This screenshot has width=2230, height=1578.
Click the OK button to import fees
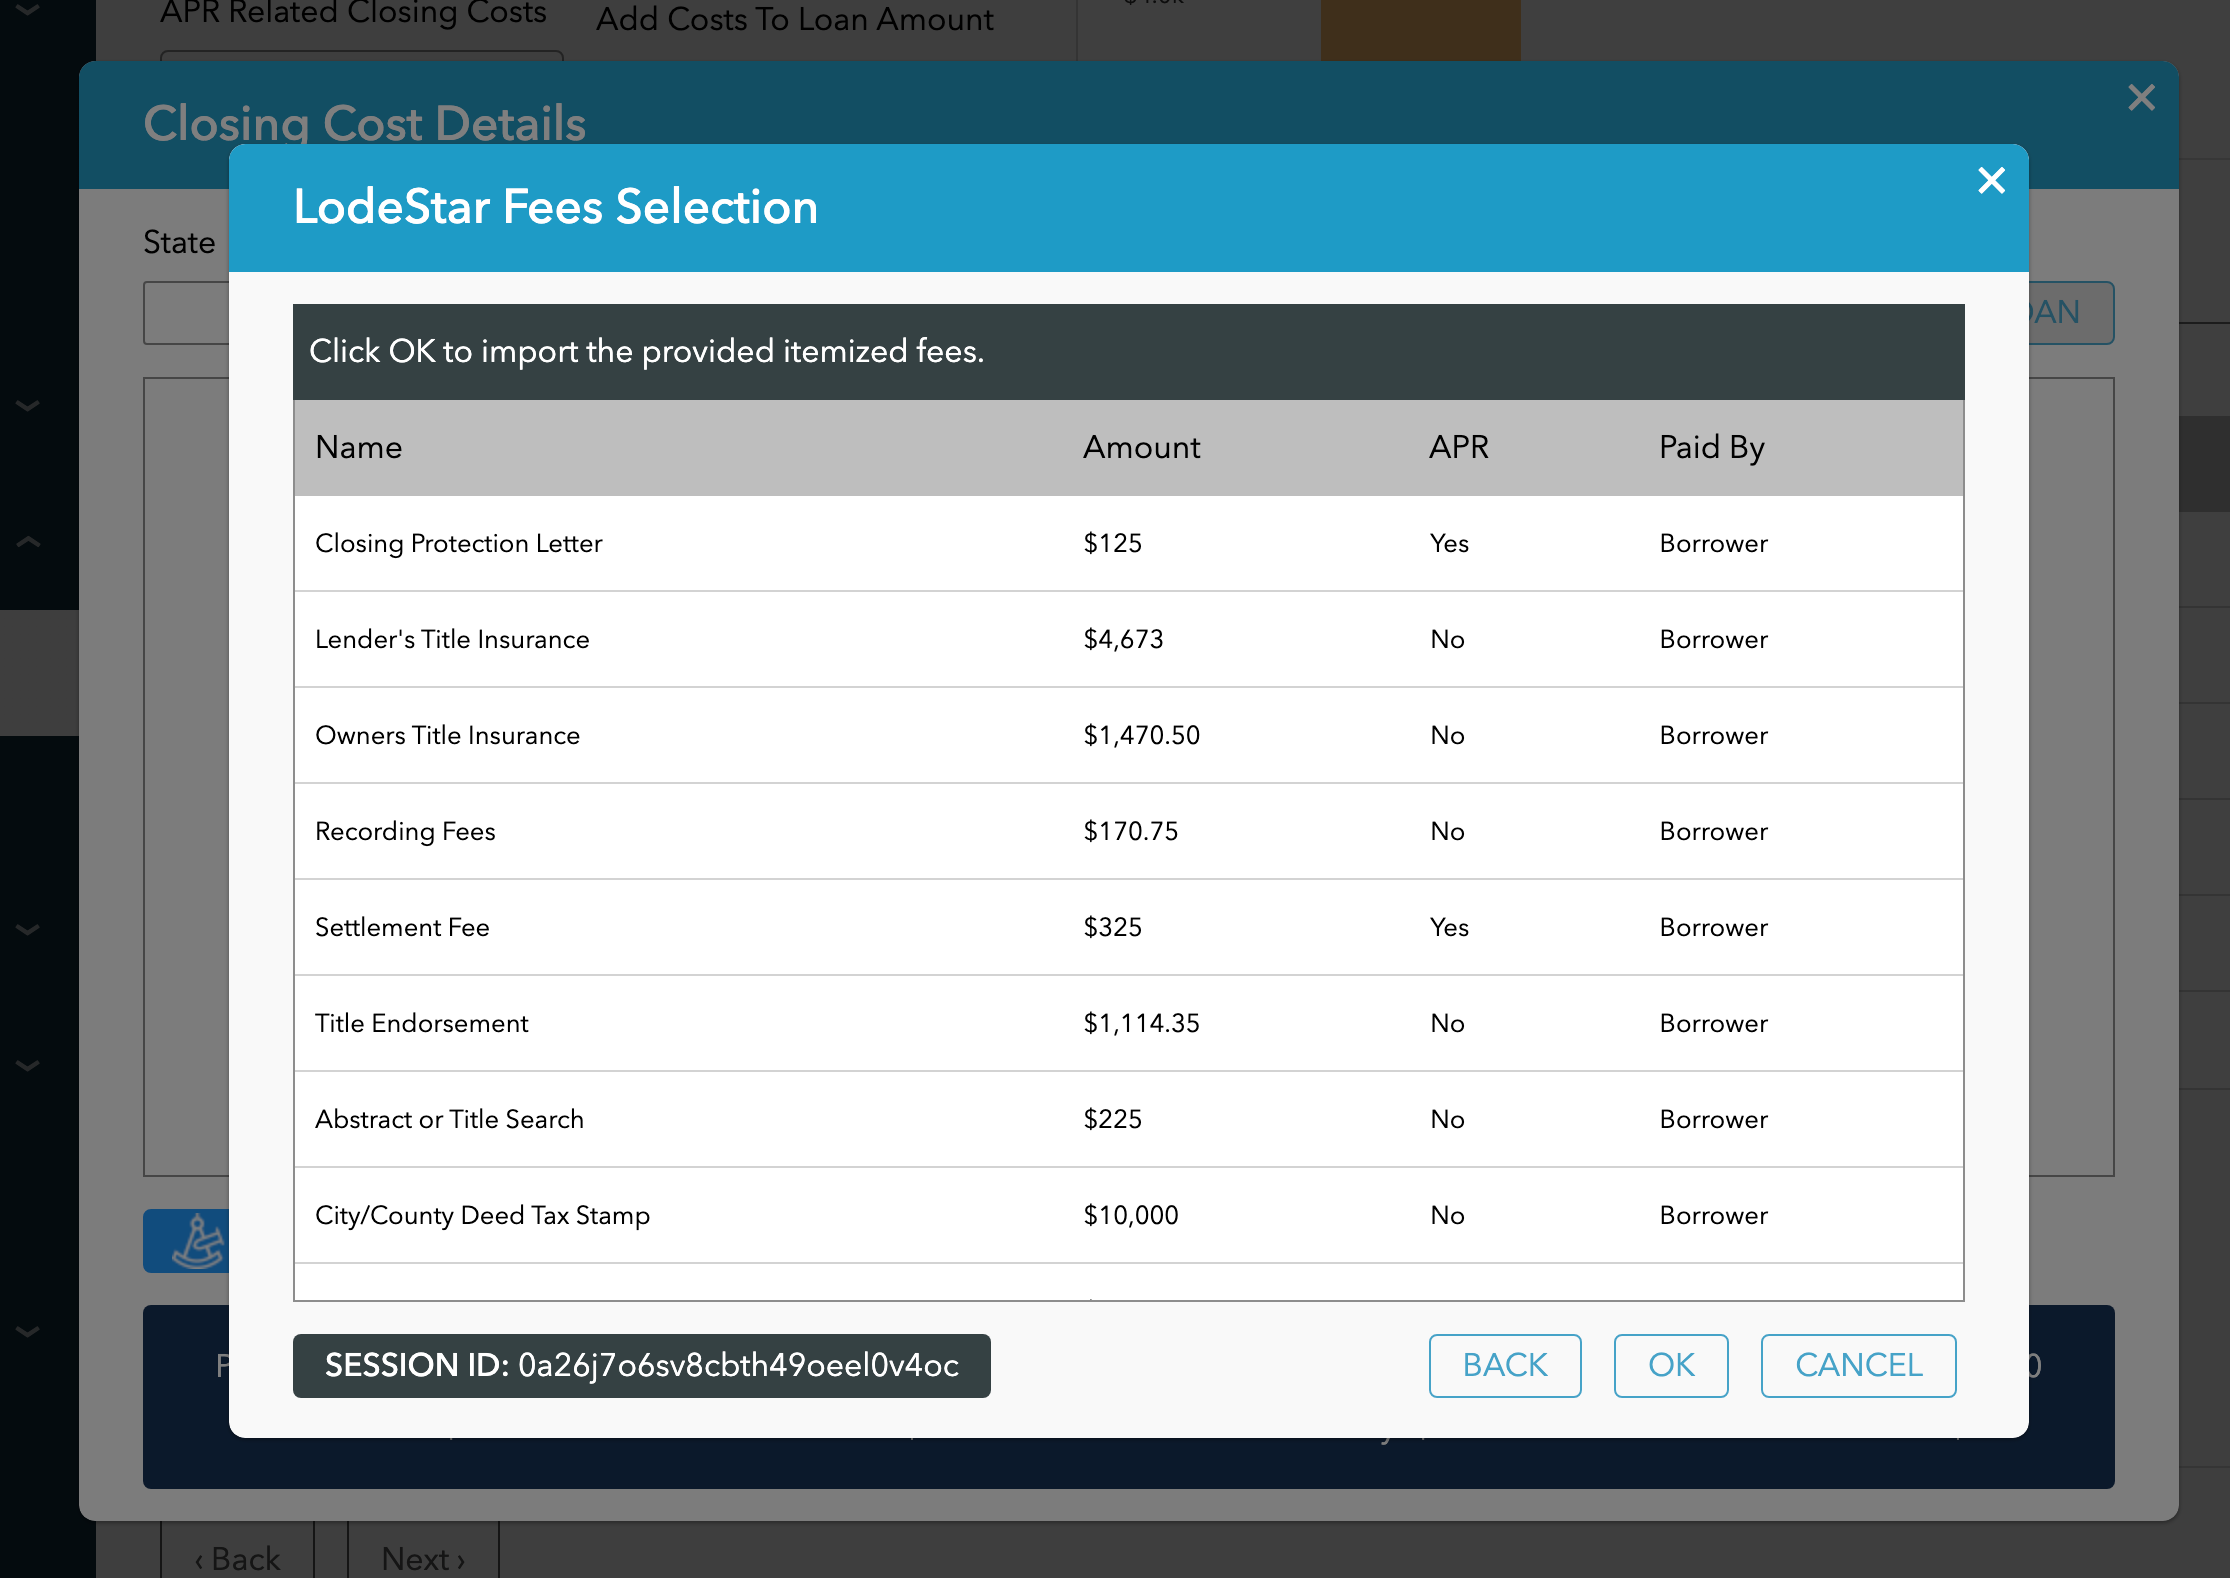click(x=1671, y=1365)
